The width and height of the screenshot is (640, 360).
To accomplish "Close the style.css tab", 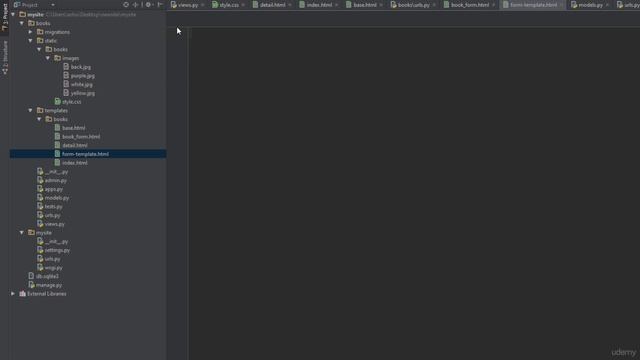I will [243, 5].
